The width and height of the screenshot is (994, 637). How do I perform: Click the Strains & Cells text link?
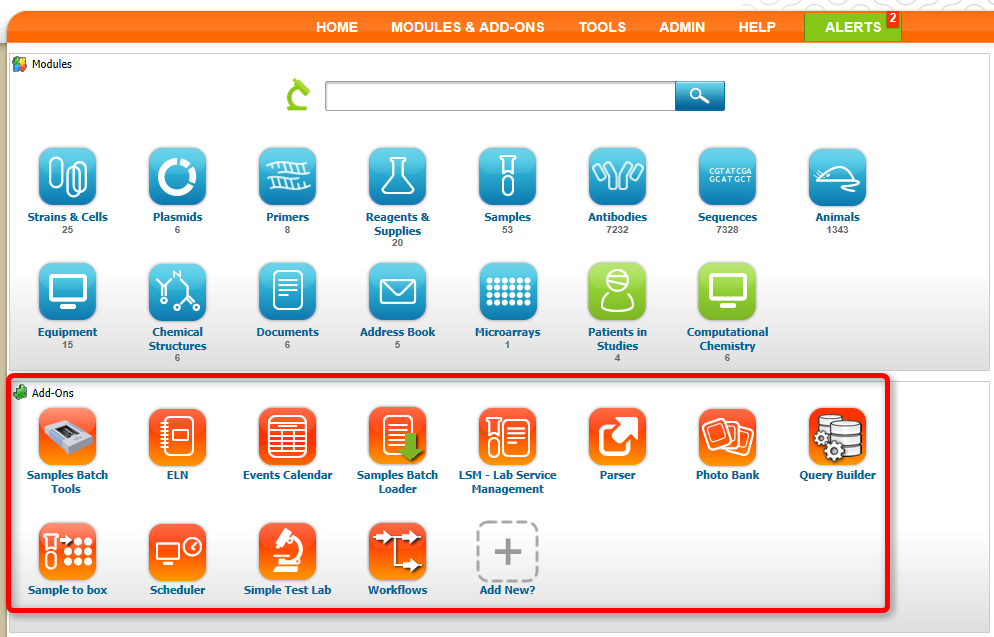point(67,217)
